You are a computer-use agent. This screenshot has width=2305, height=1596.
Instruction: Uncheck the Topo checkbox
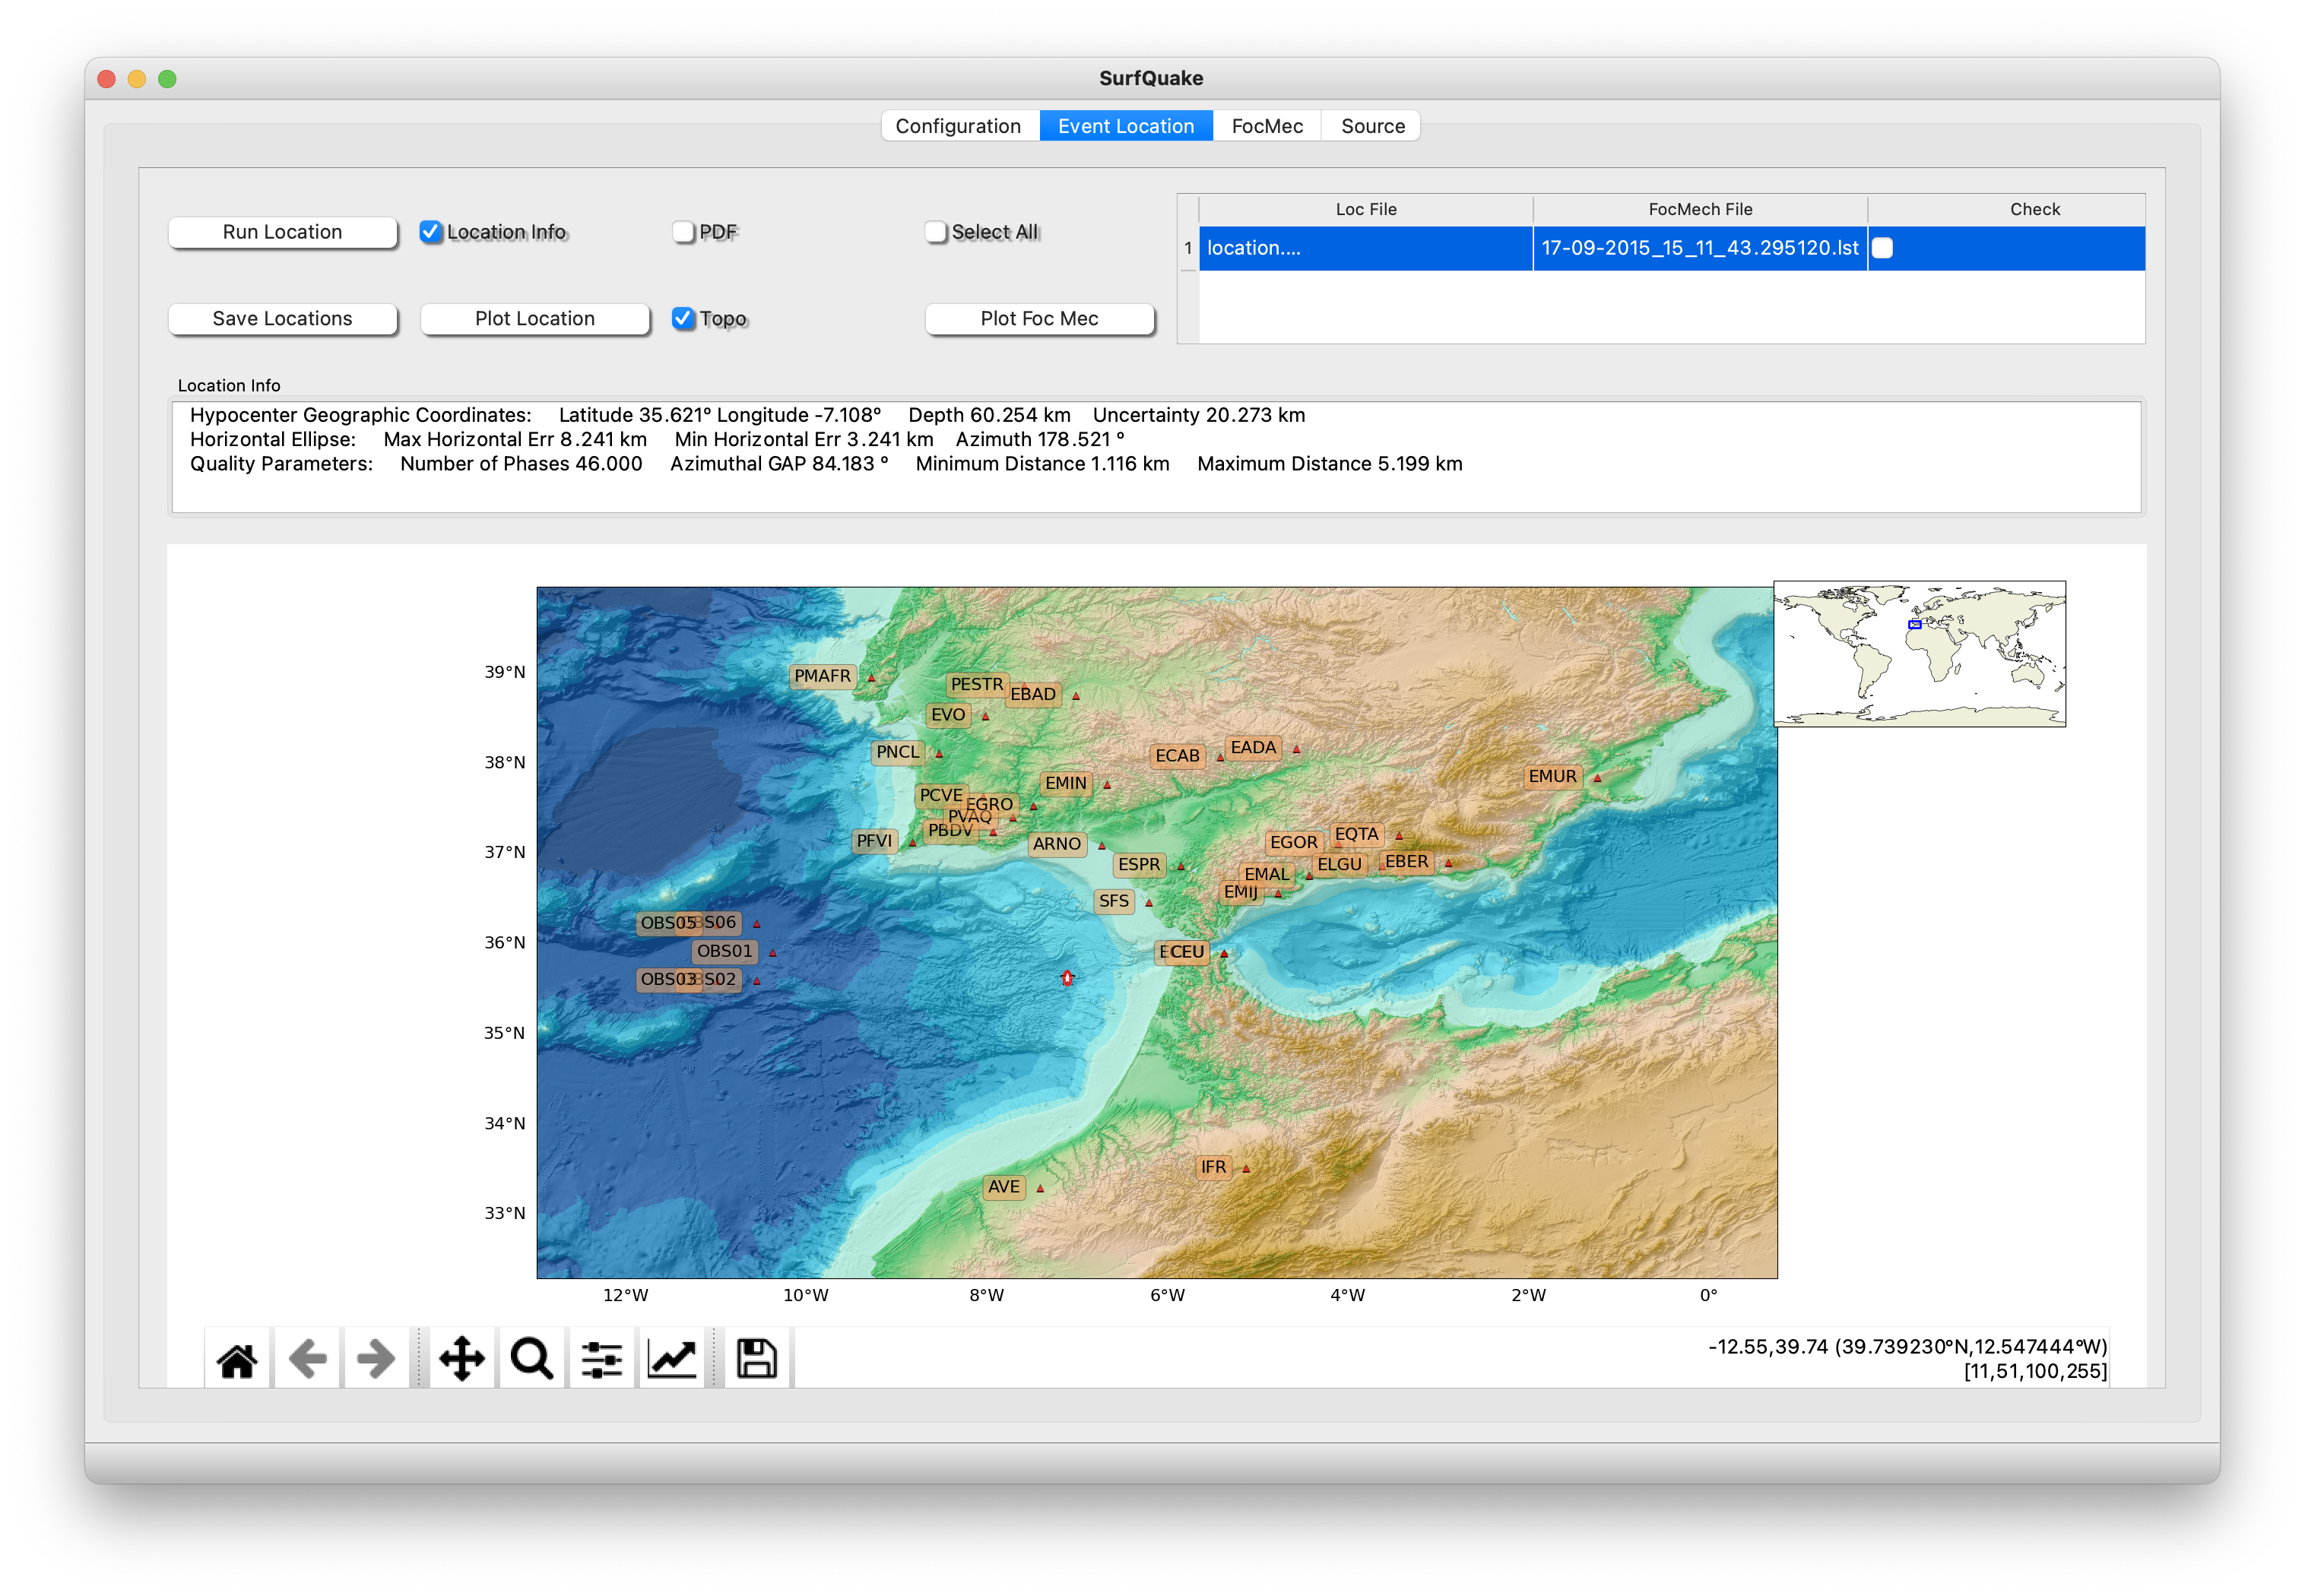(683, 318)
